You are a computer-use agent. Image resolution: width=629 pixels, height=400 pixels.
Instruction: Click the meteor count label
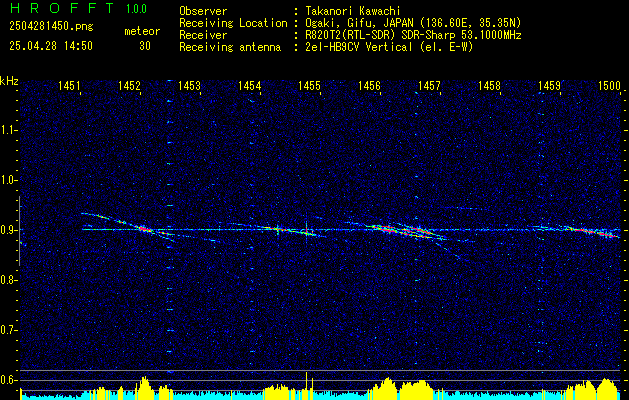[x=142, y=31]
